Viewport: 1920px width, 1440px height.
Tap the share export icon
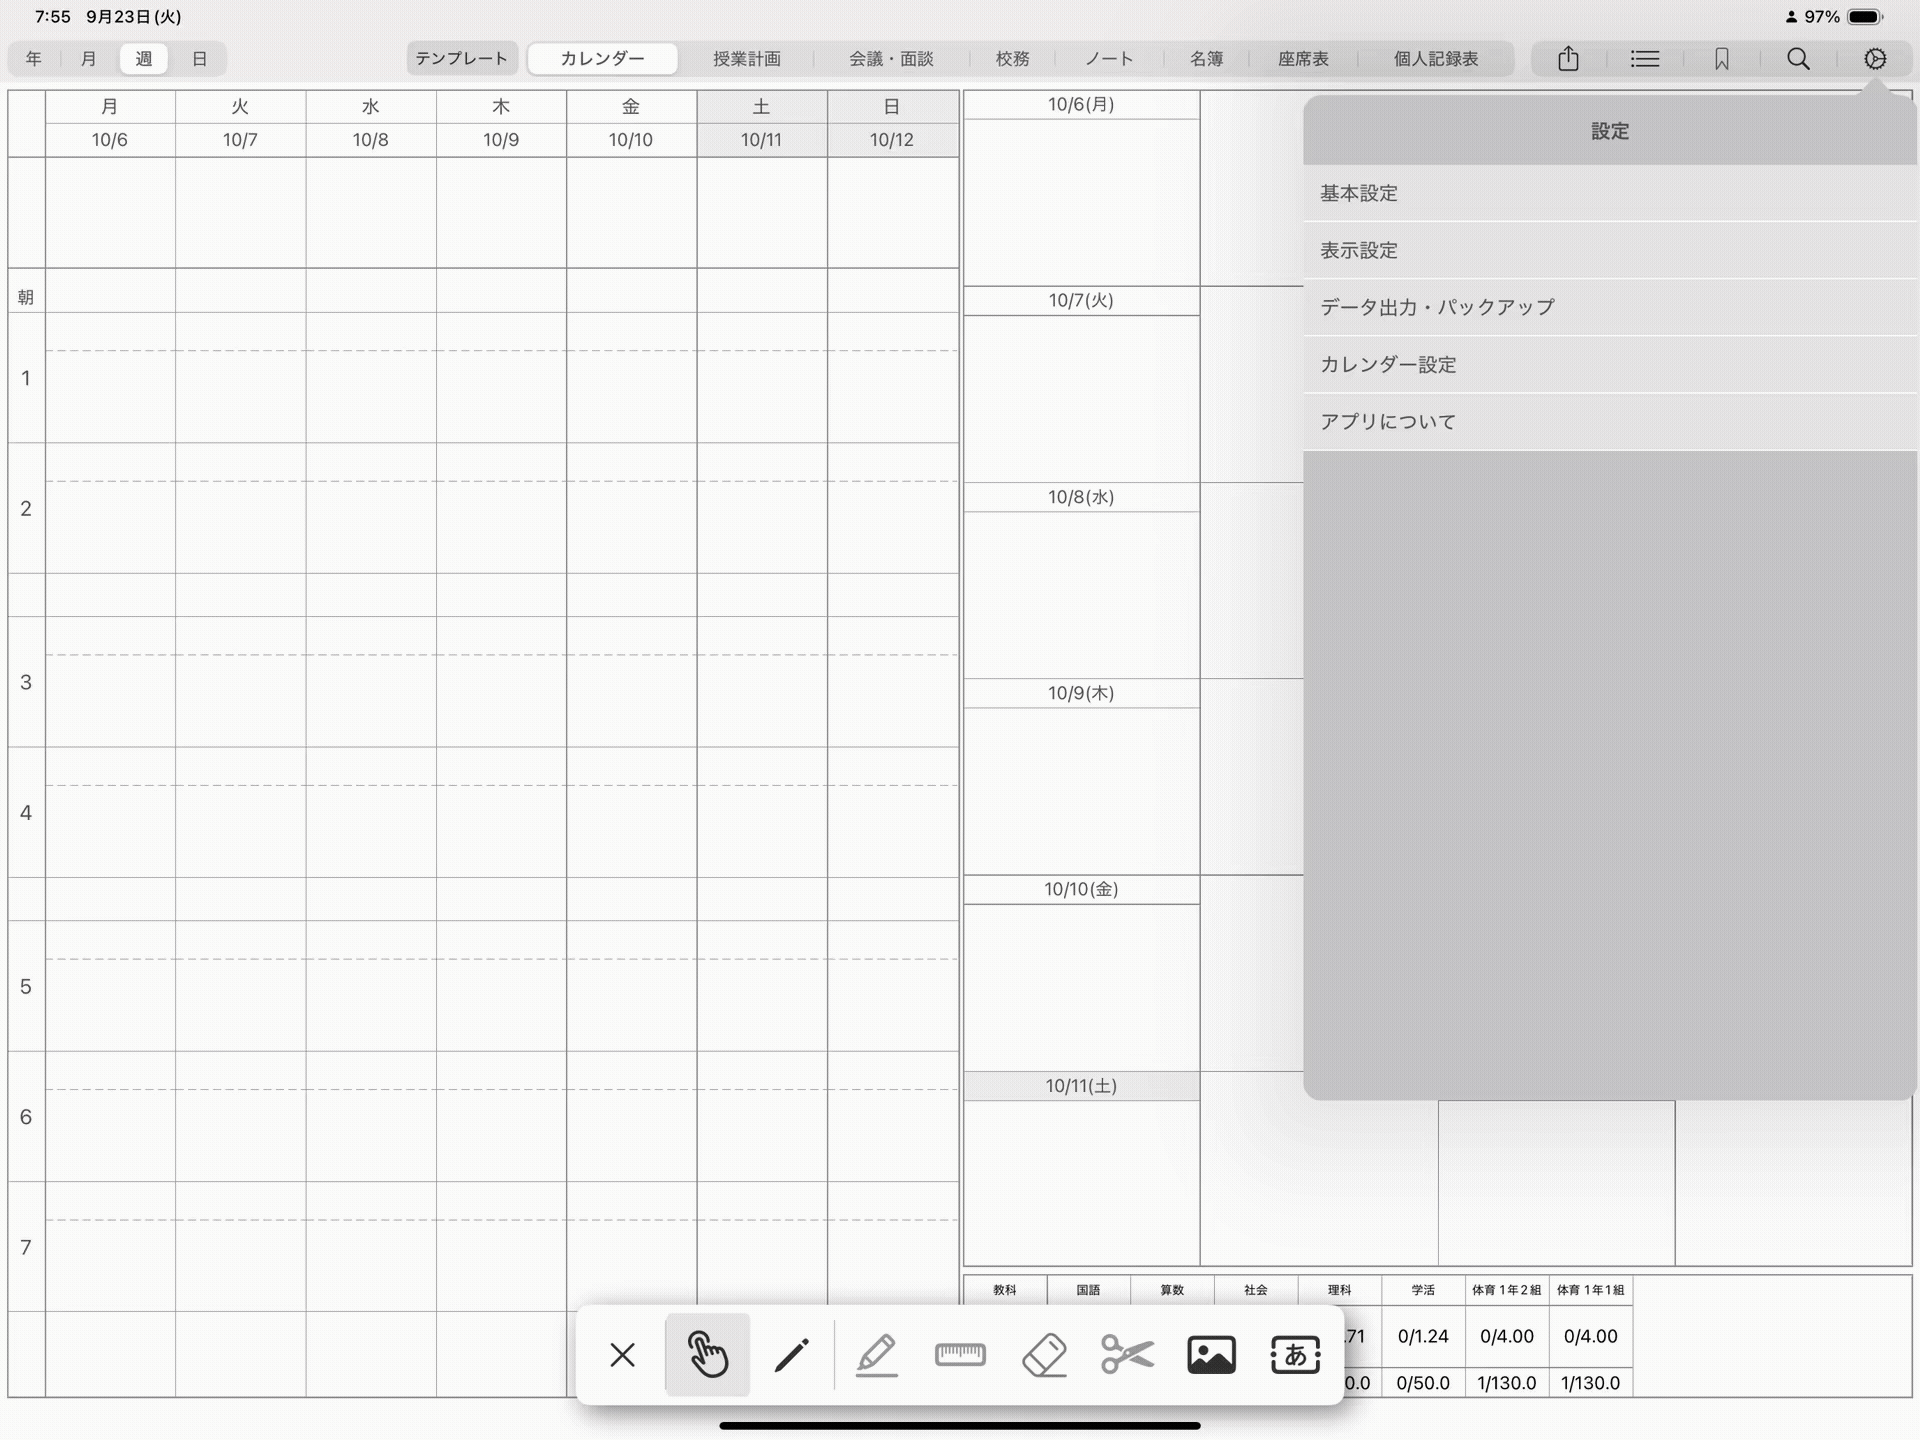[1568, 59]
